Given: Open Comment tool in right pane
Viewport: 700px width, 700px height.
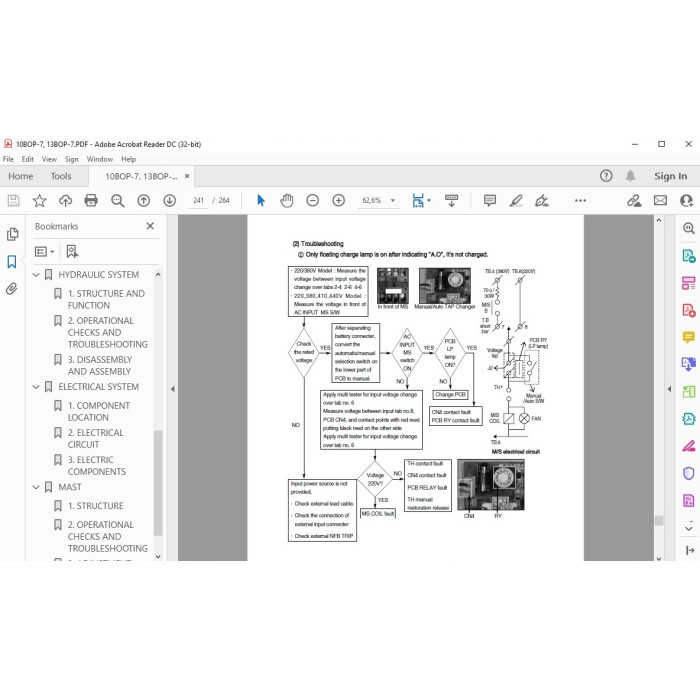Looking at the screenshot, I should [688, 337].
